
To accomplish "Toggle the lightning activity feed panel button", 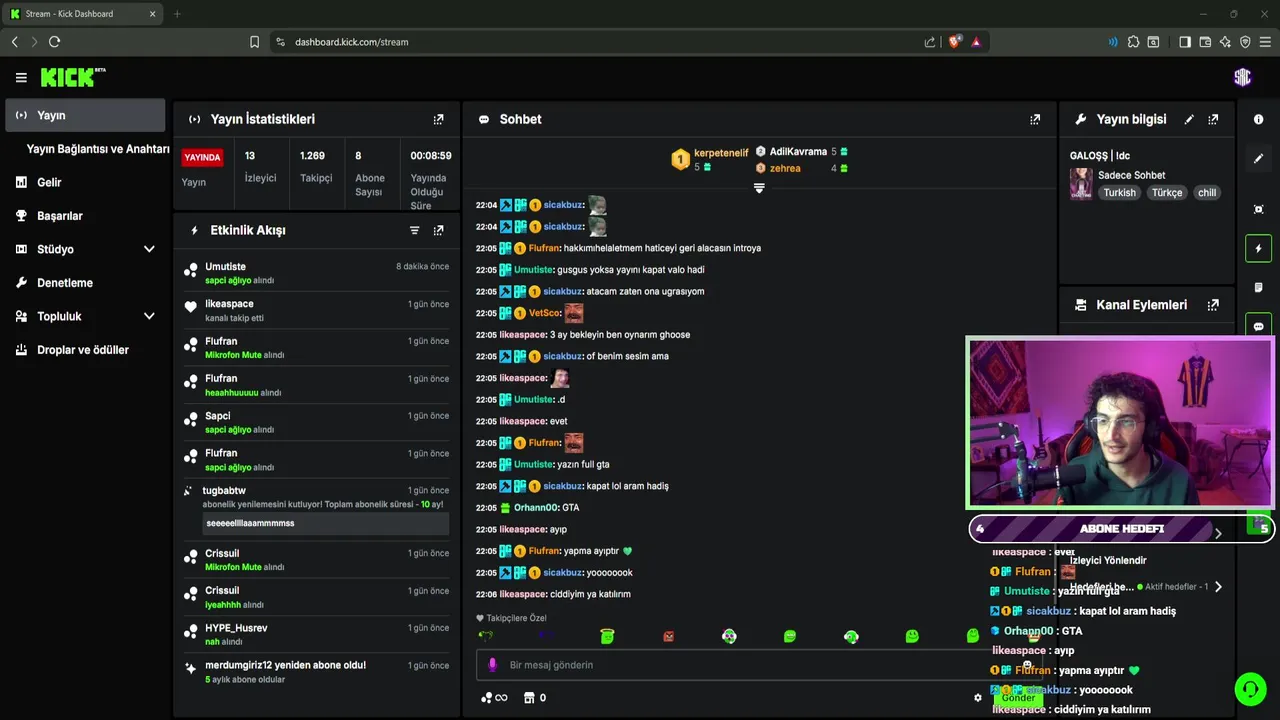I will tap(1258, 248).
